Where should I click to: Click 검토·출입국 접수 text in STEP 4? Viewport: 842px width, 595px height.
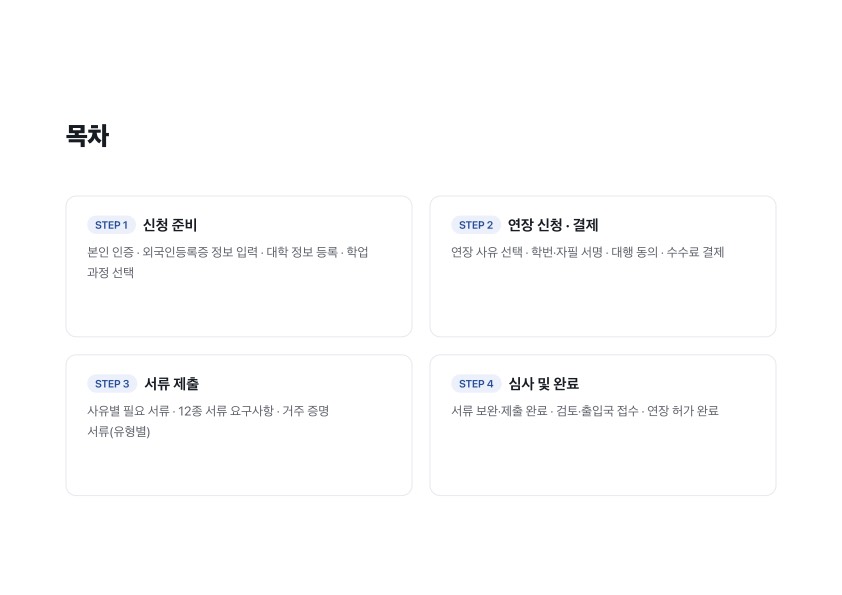(x=597, y=411)
